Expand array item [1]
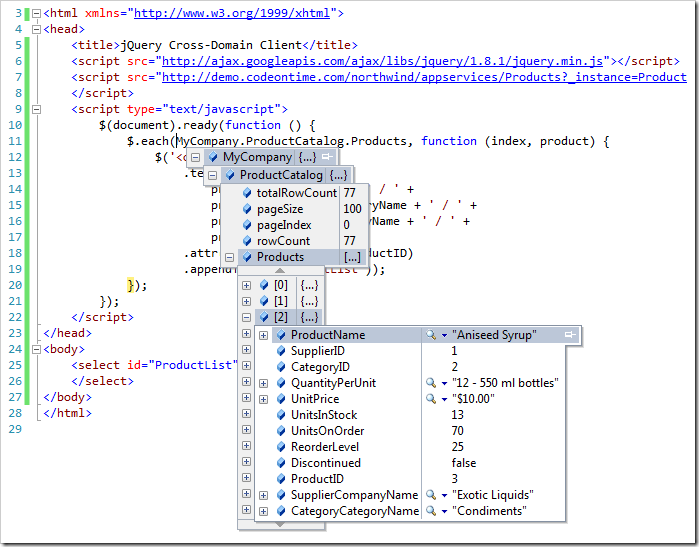The width and height of the screenshot is (699, 547). coord(247,301)
